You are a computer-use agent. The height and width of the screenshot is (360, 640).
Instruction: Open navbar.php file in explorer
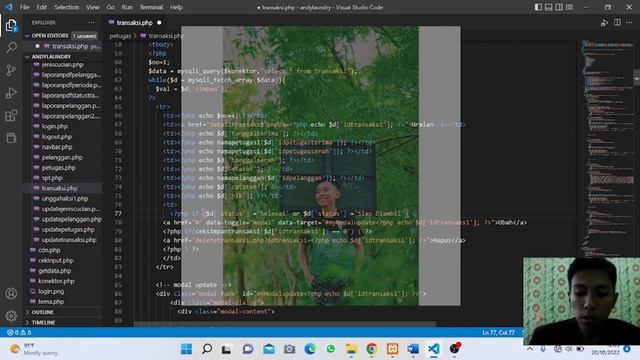(57, 147)
